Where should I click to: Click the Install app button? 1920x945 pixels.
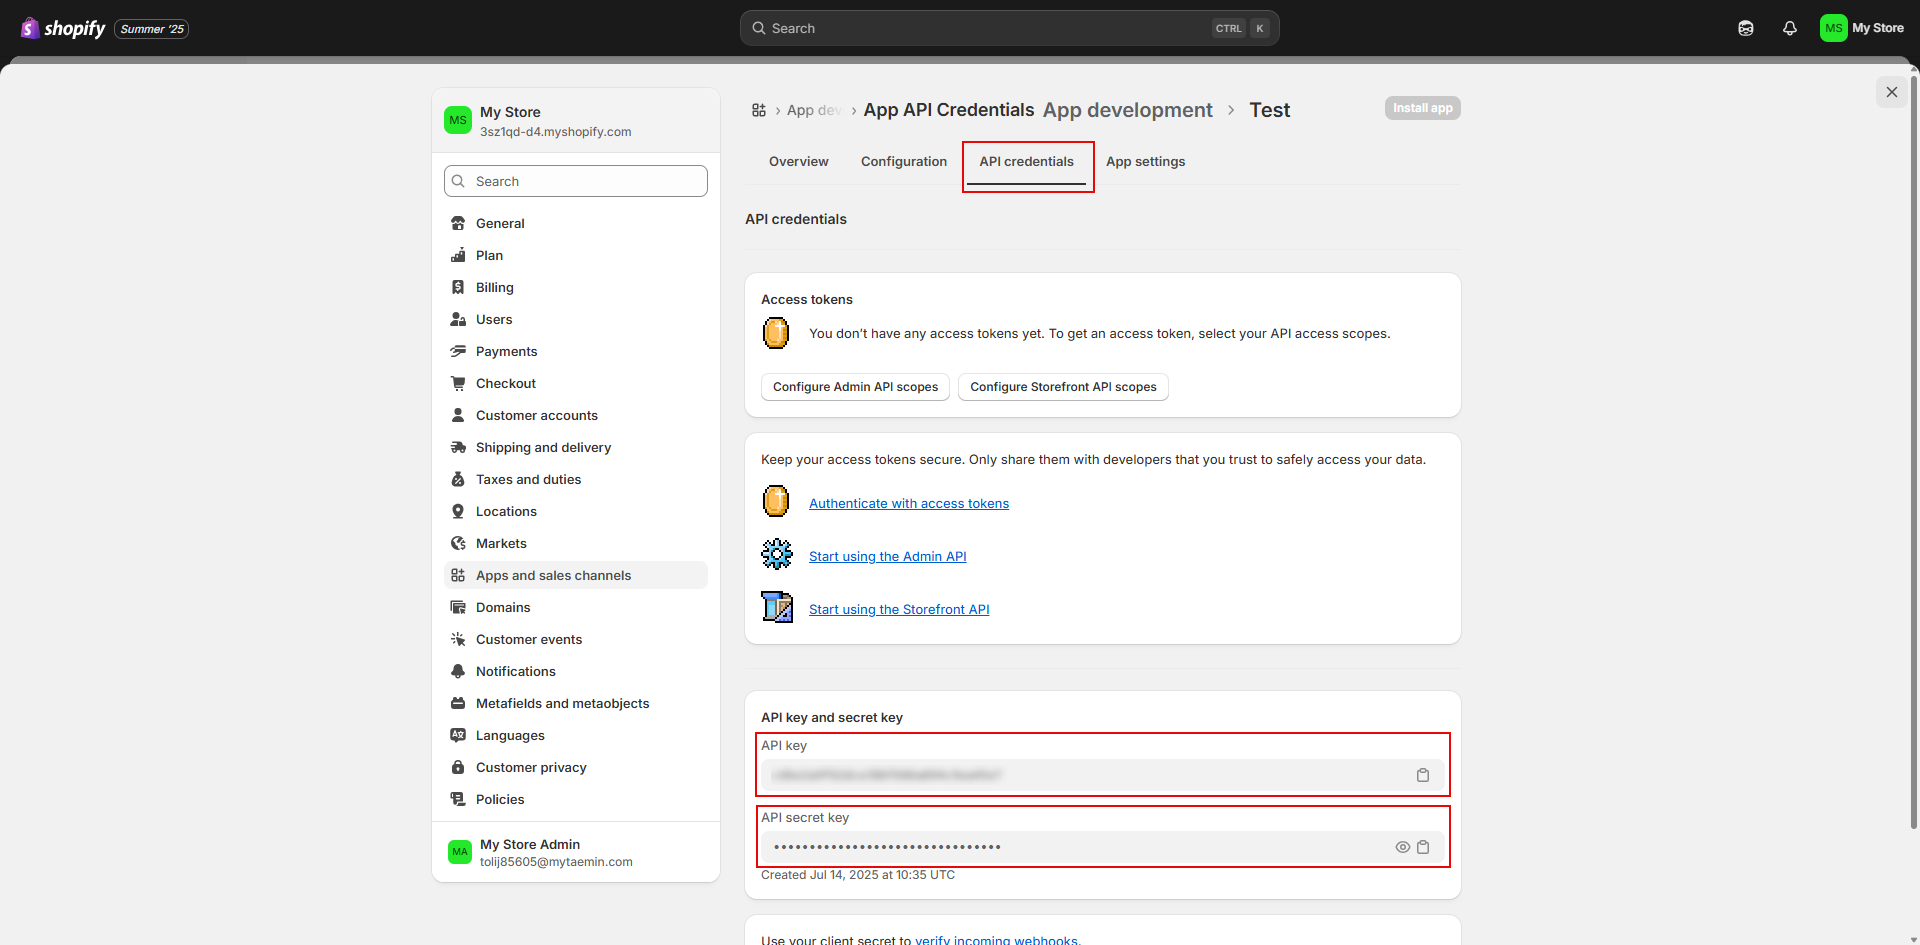point(1422,108)
